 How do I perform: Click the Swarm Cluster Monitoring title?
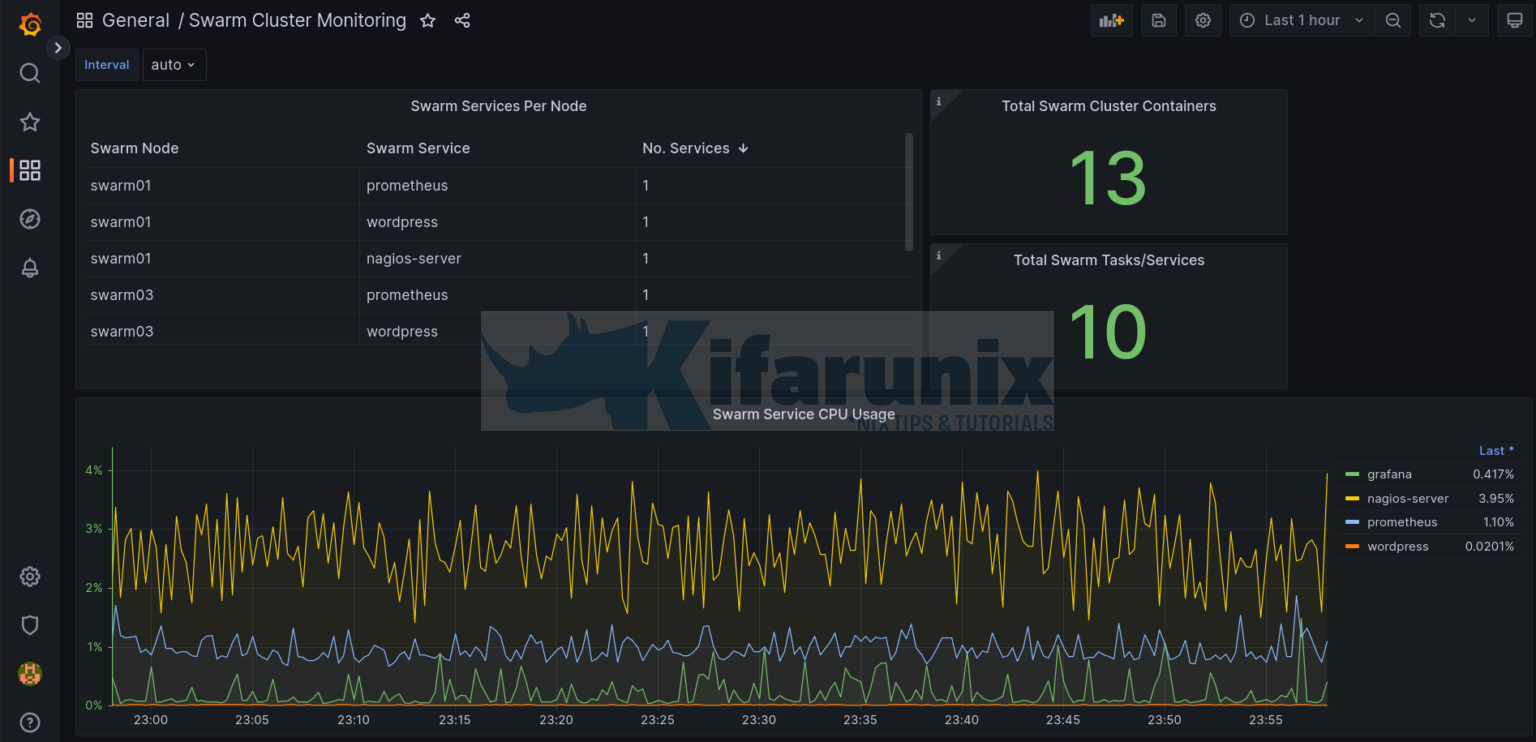pos(298,20)
